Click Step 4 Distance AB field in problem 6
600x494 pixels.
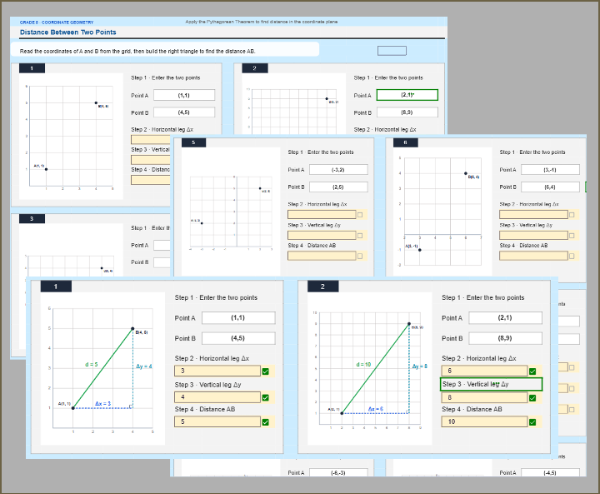pos(533,256)
